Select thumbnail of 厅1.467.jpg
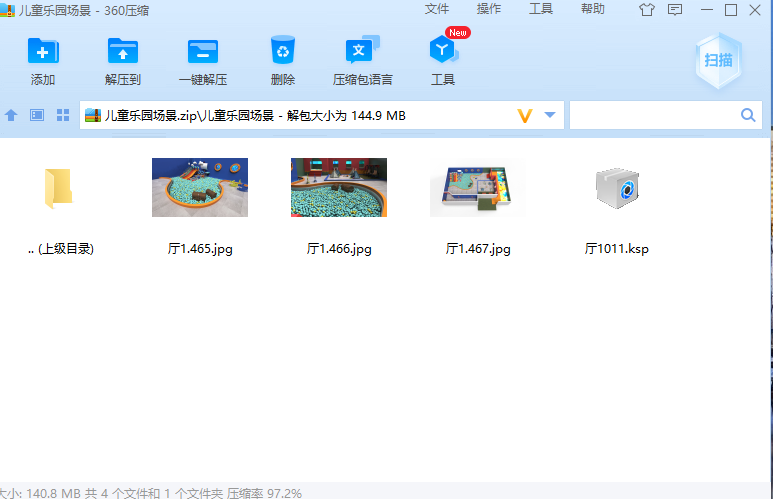 [478, 187]
